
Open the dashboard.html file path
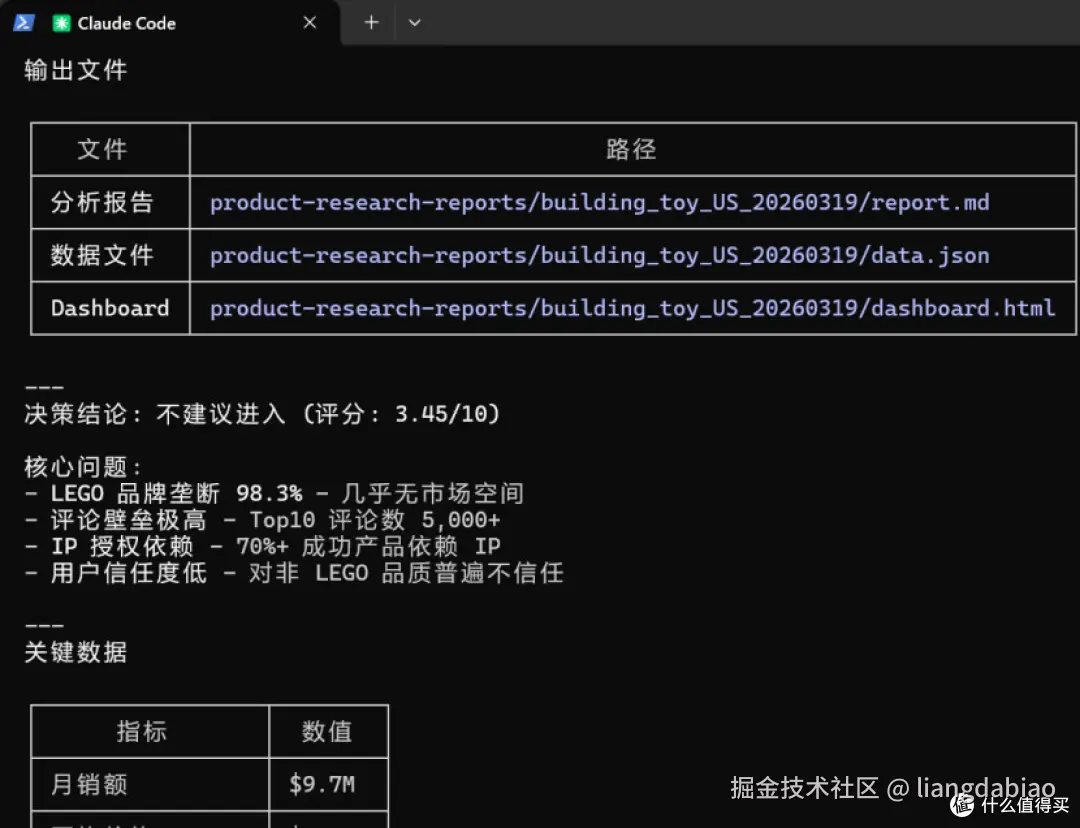632,308
